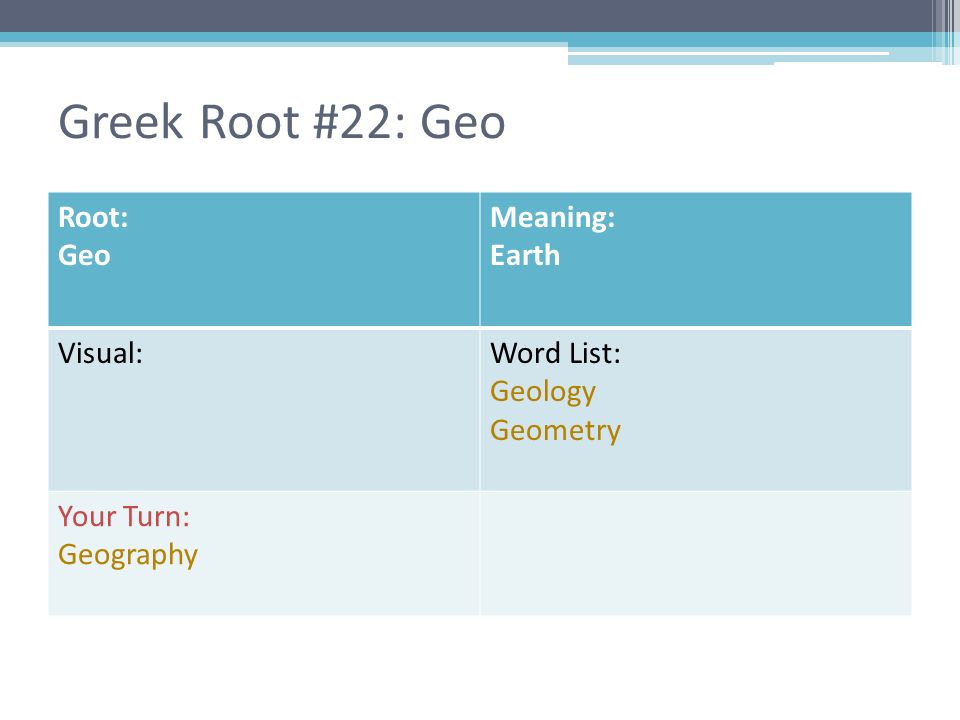This screenshot has height=720, width=960.
Task: Select the Word List: label
Action: (555, 353)
